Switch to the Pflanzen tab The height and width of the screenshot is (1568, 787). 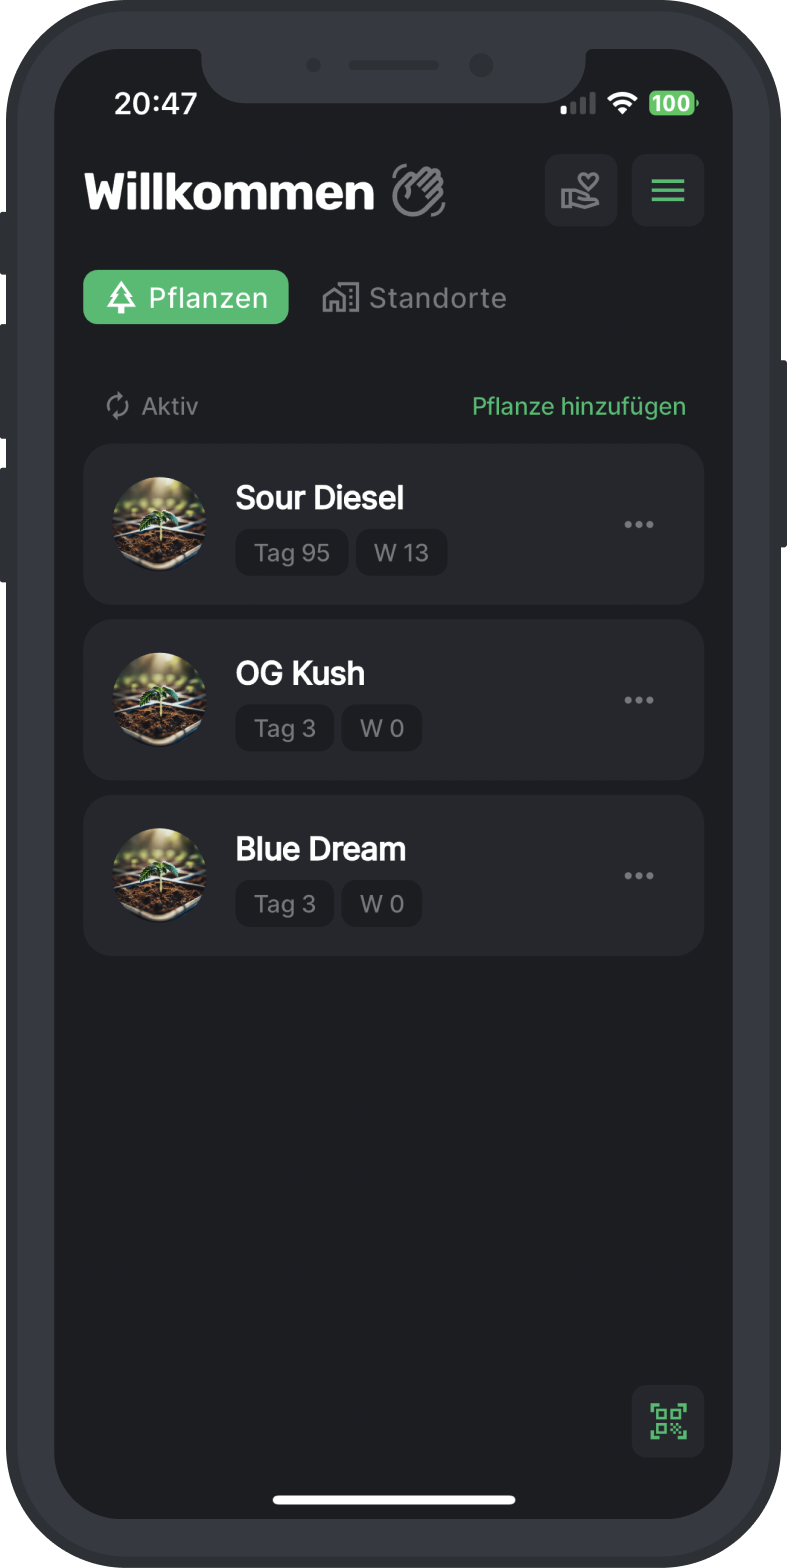click(186, 298)
